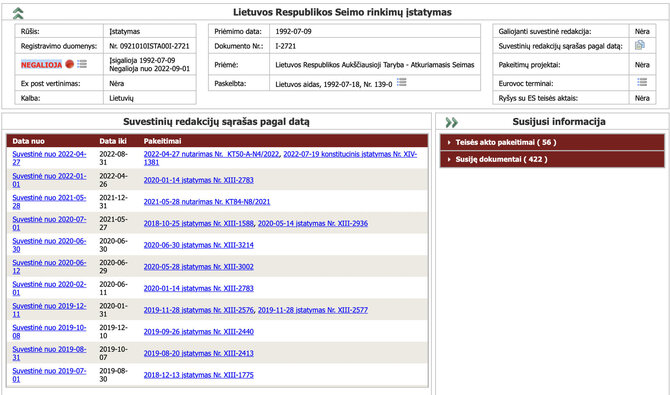The image size is (670, 395).
Task: Open Suvestinė nuo 2019-08-31 version
Action: point(49,353)
